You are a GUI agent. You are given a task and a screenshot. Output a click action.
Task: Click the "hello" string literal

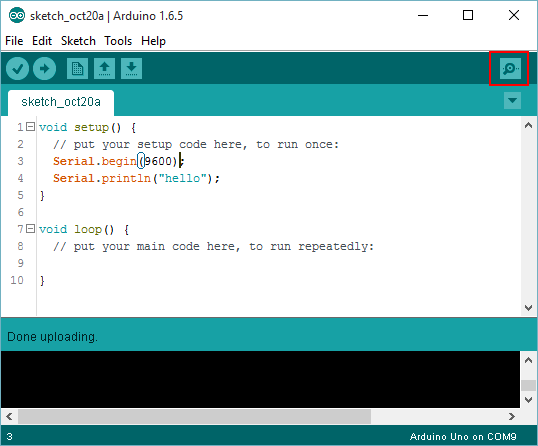tap(183, 178)
